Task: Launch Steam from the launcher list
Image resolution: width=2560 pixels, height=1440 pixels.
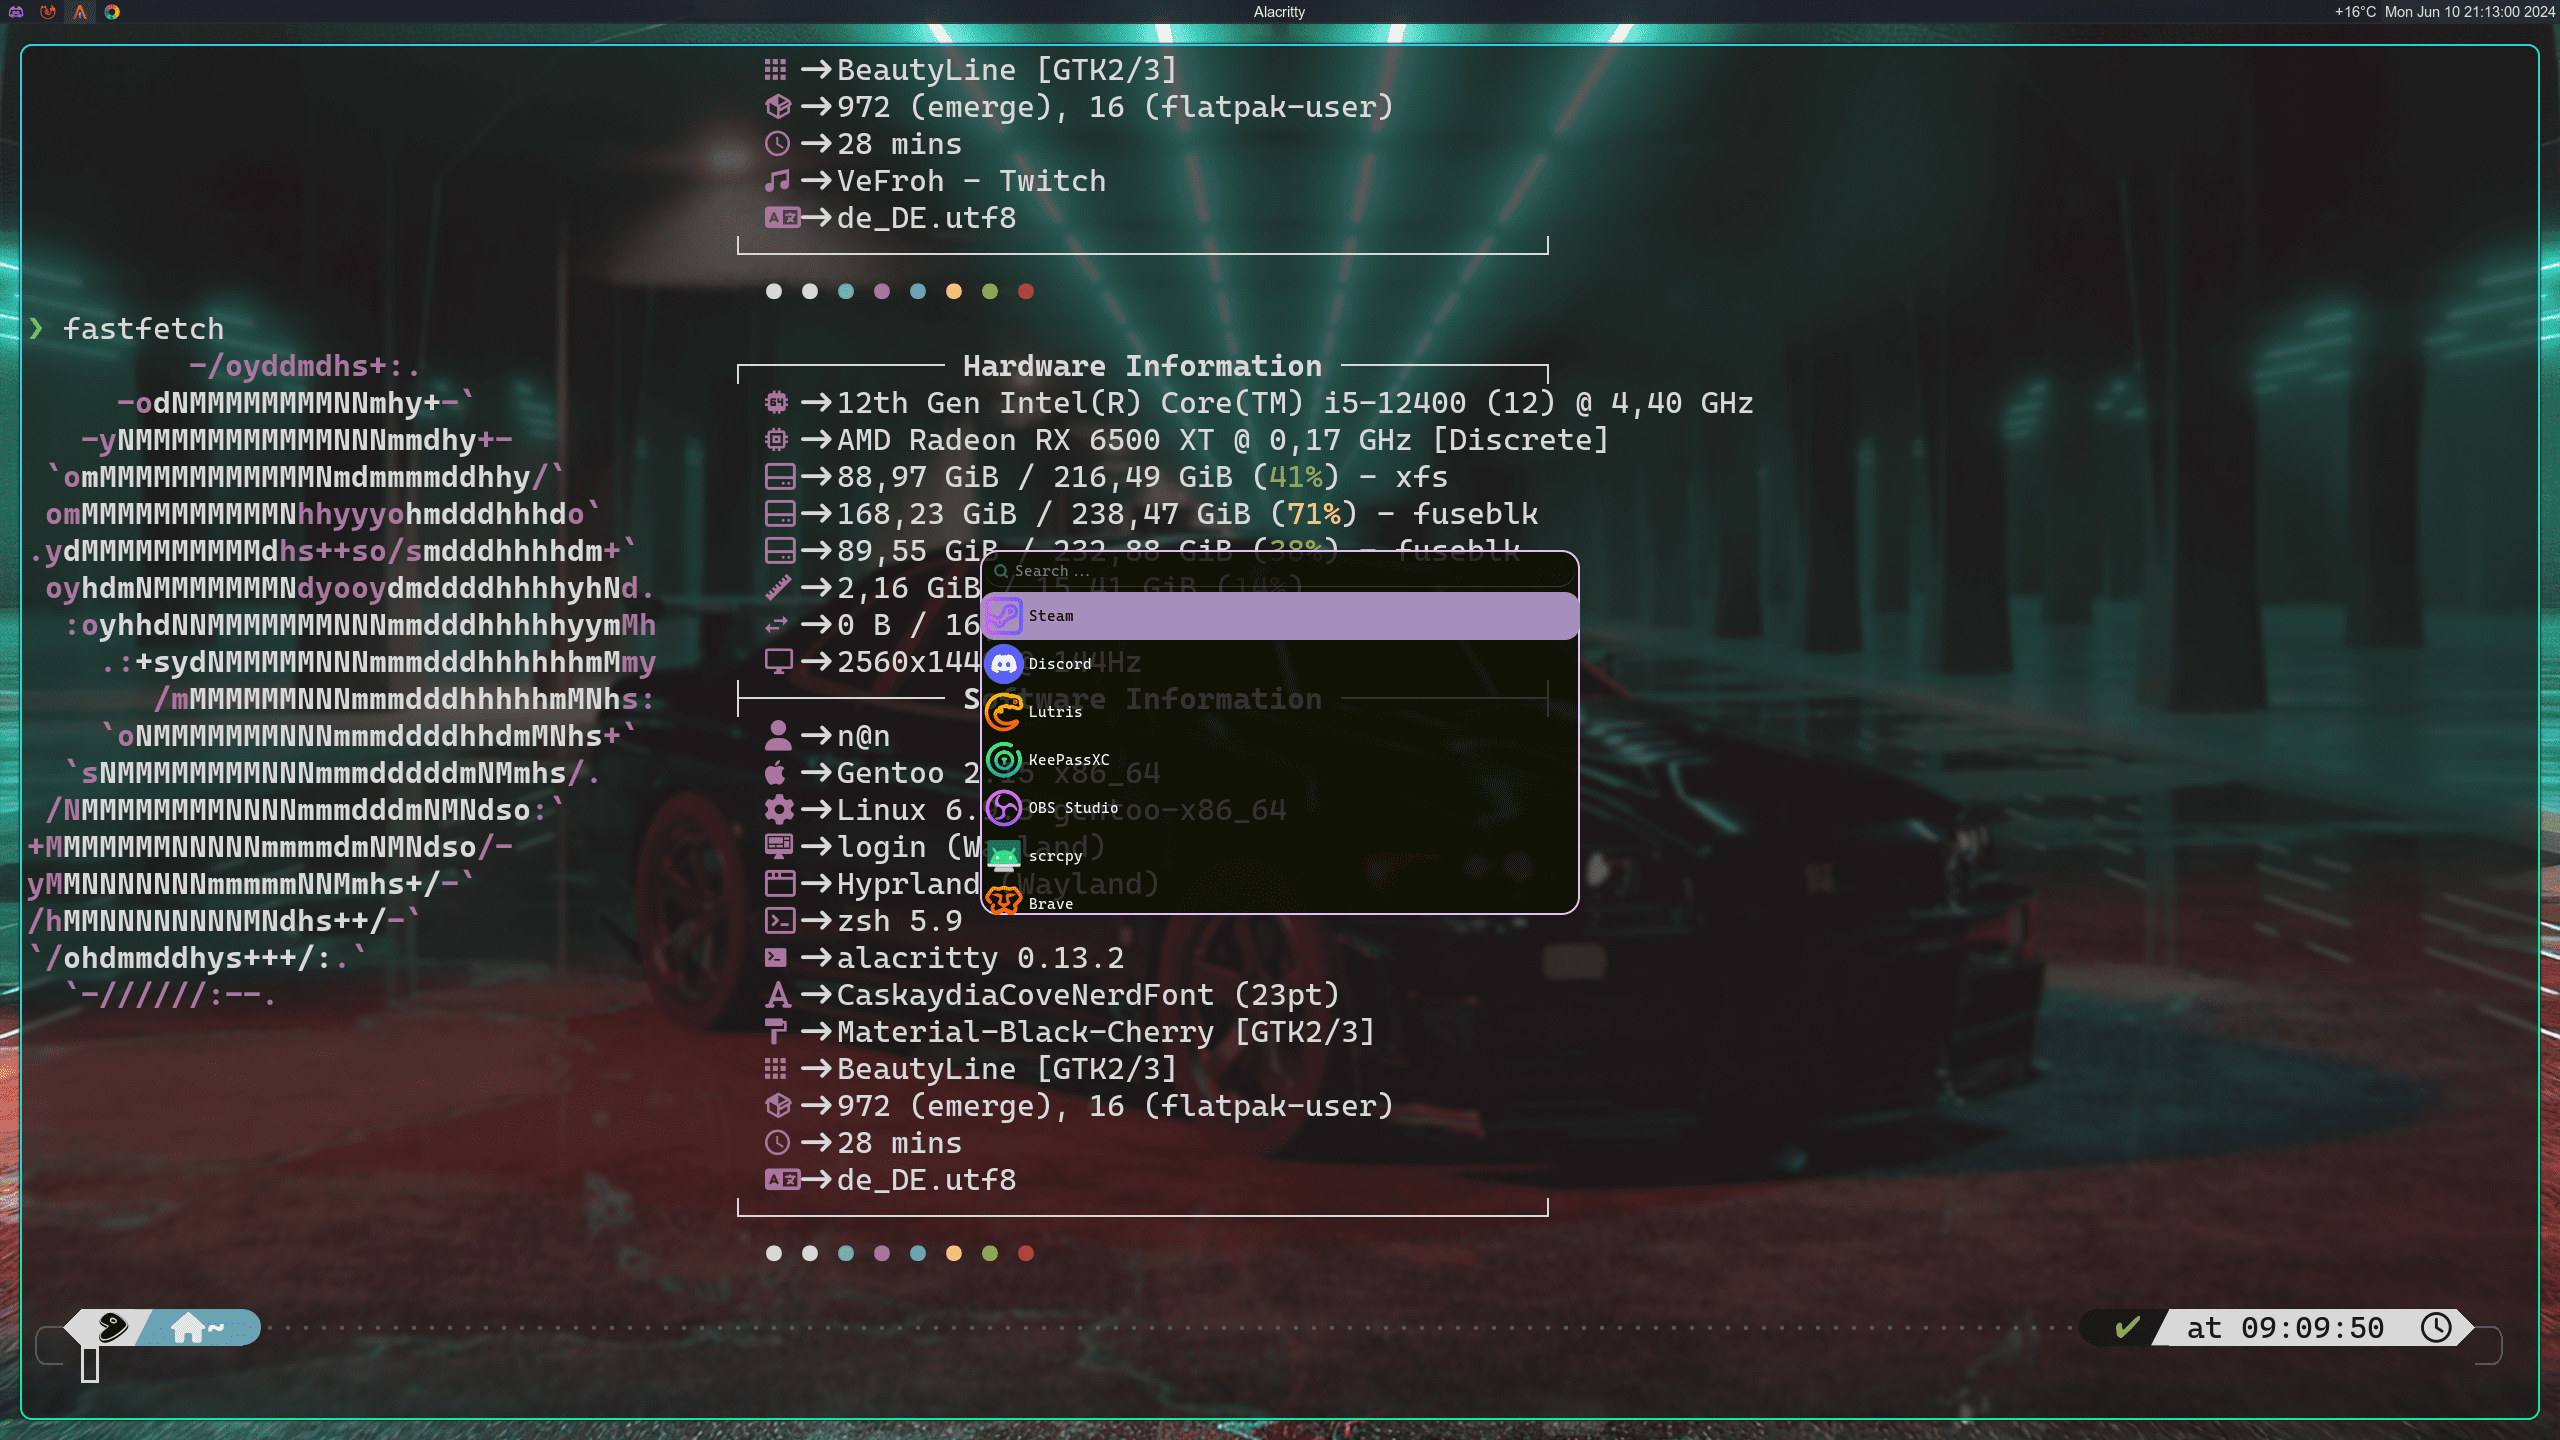Action: coord(1279,616)
